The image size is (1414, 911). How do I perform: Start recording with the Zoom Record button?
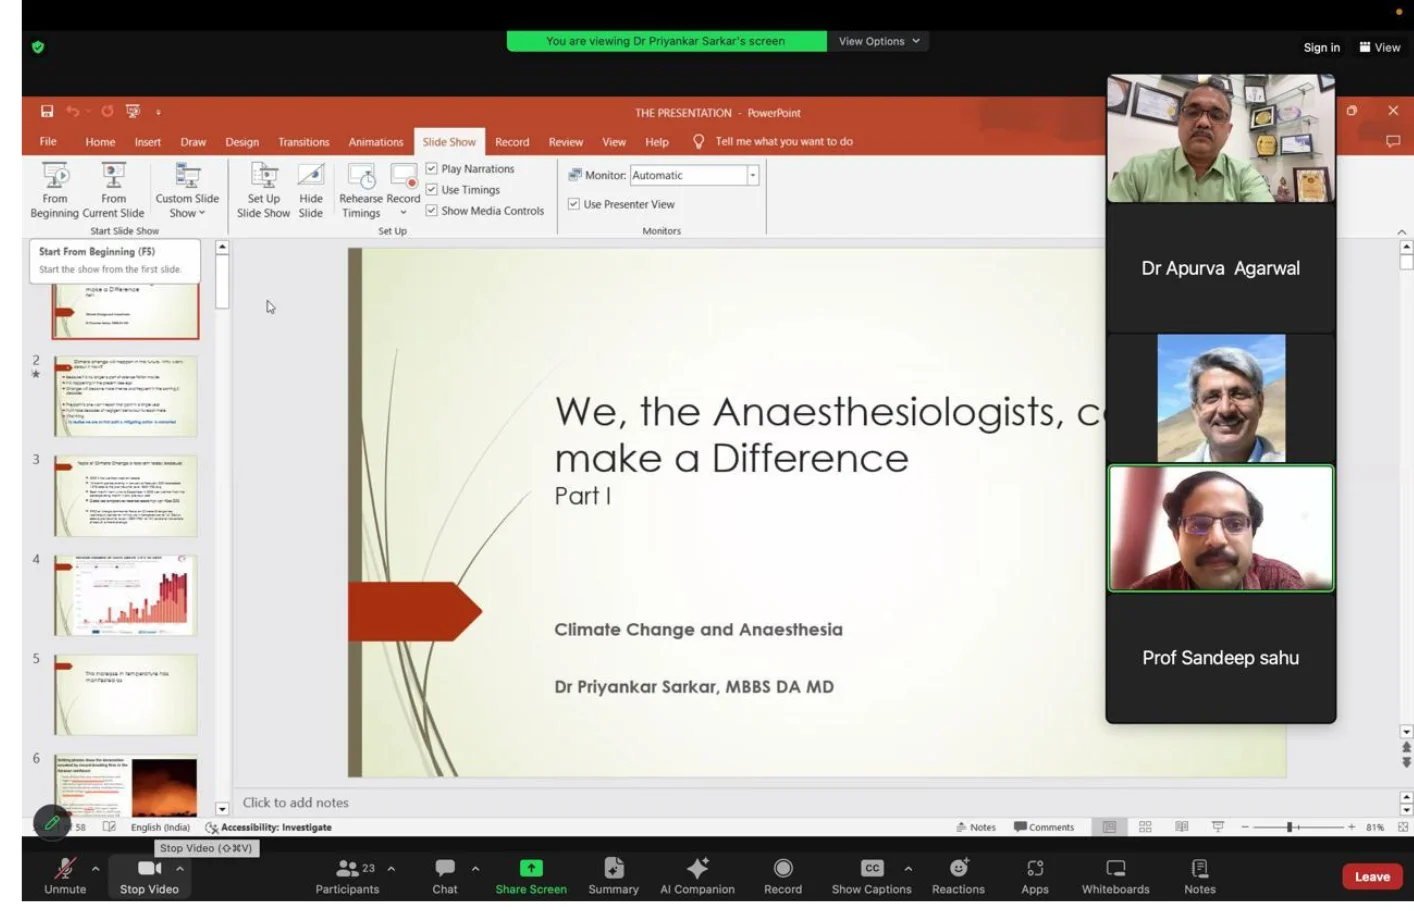(x=783, y=875)
